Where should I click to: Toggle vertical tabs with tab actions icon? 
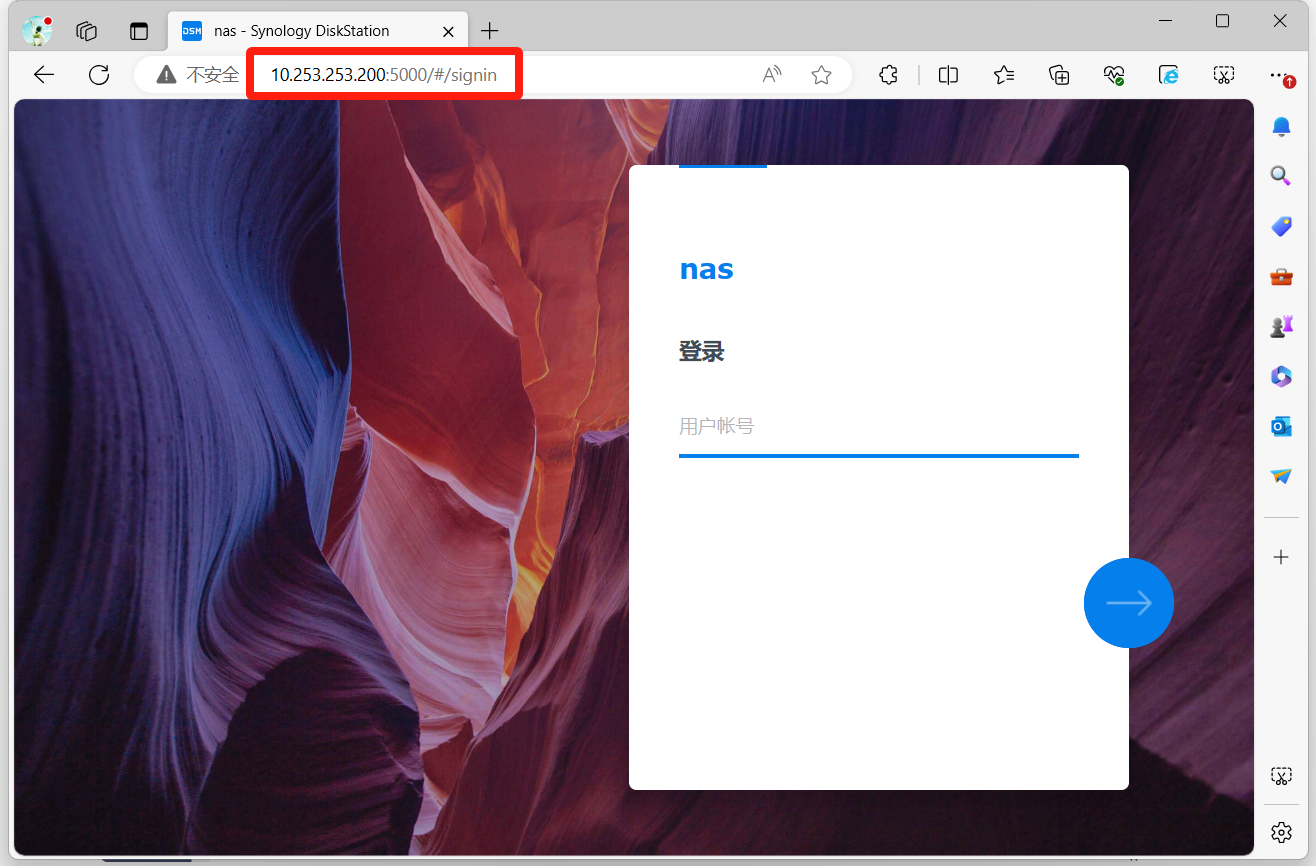click(x=139, y=31)
